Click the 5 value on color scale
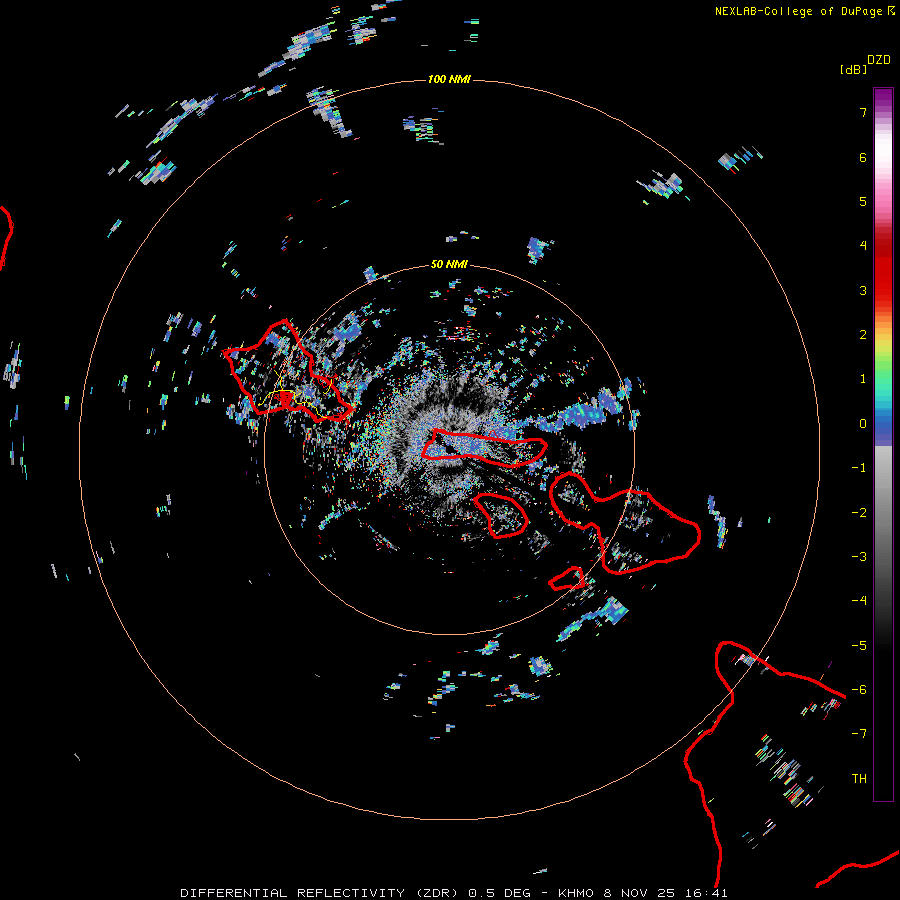This screenshot has width=900, height=900. pyautogui.click(x=863, y=201)
